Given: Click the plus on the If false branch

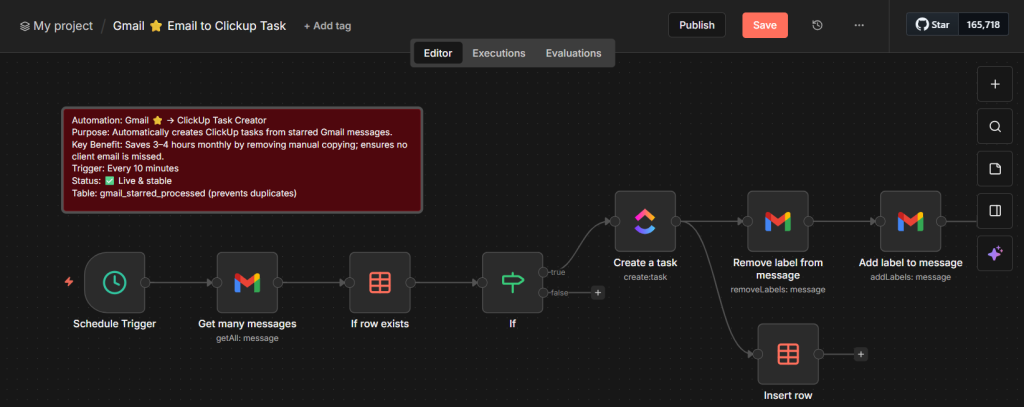Looking at the screenshot, I should pos(598,293).
